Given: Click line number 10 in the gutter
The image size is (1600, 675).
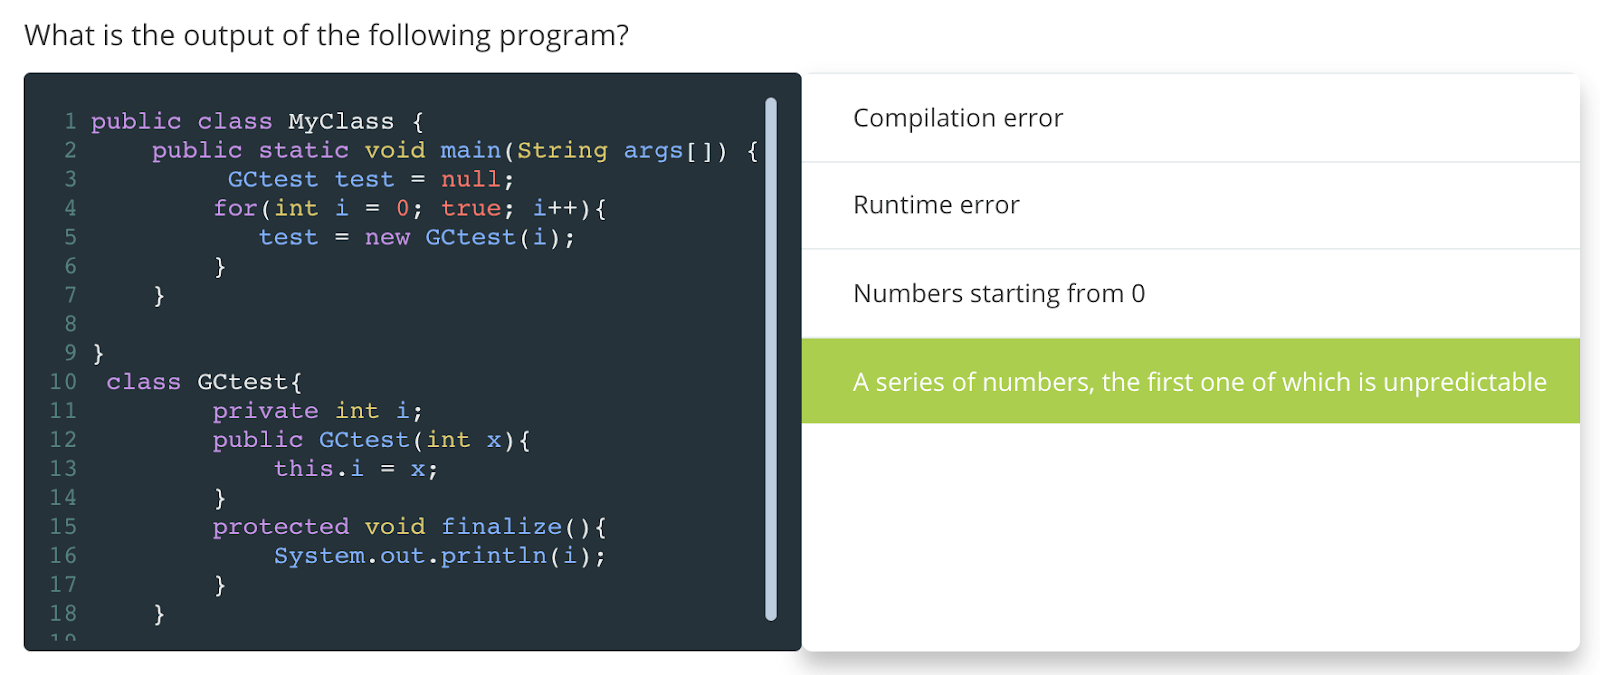Looking at the screenshot, I should point(63,382).
